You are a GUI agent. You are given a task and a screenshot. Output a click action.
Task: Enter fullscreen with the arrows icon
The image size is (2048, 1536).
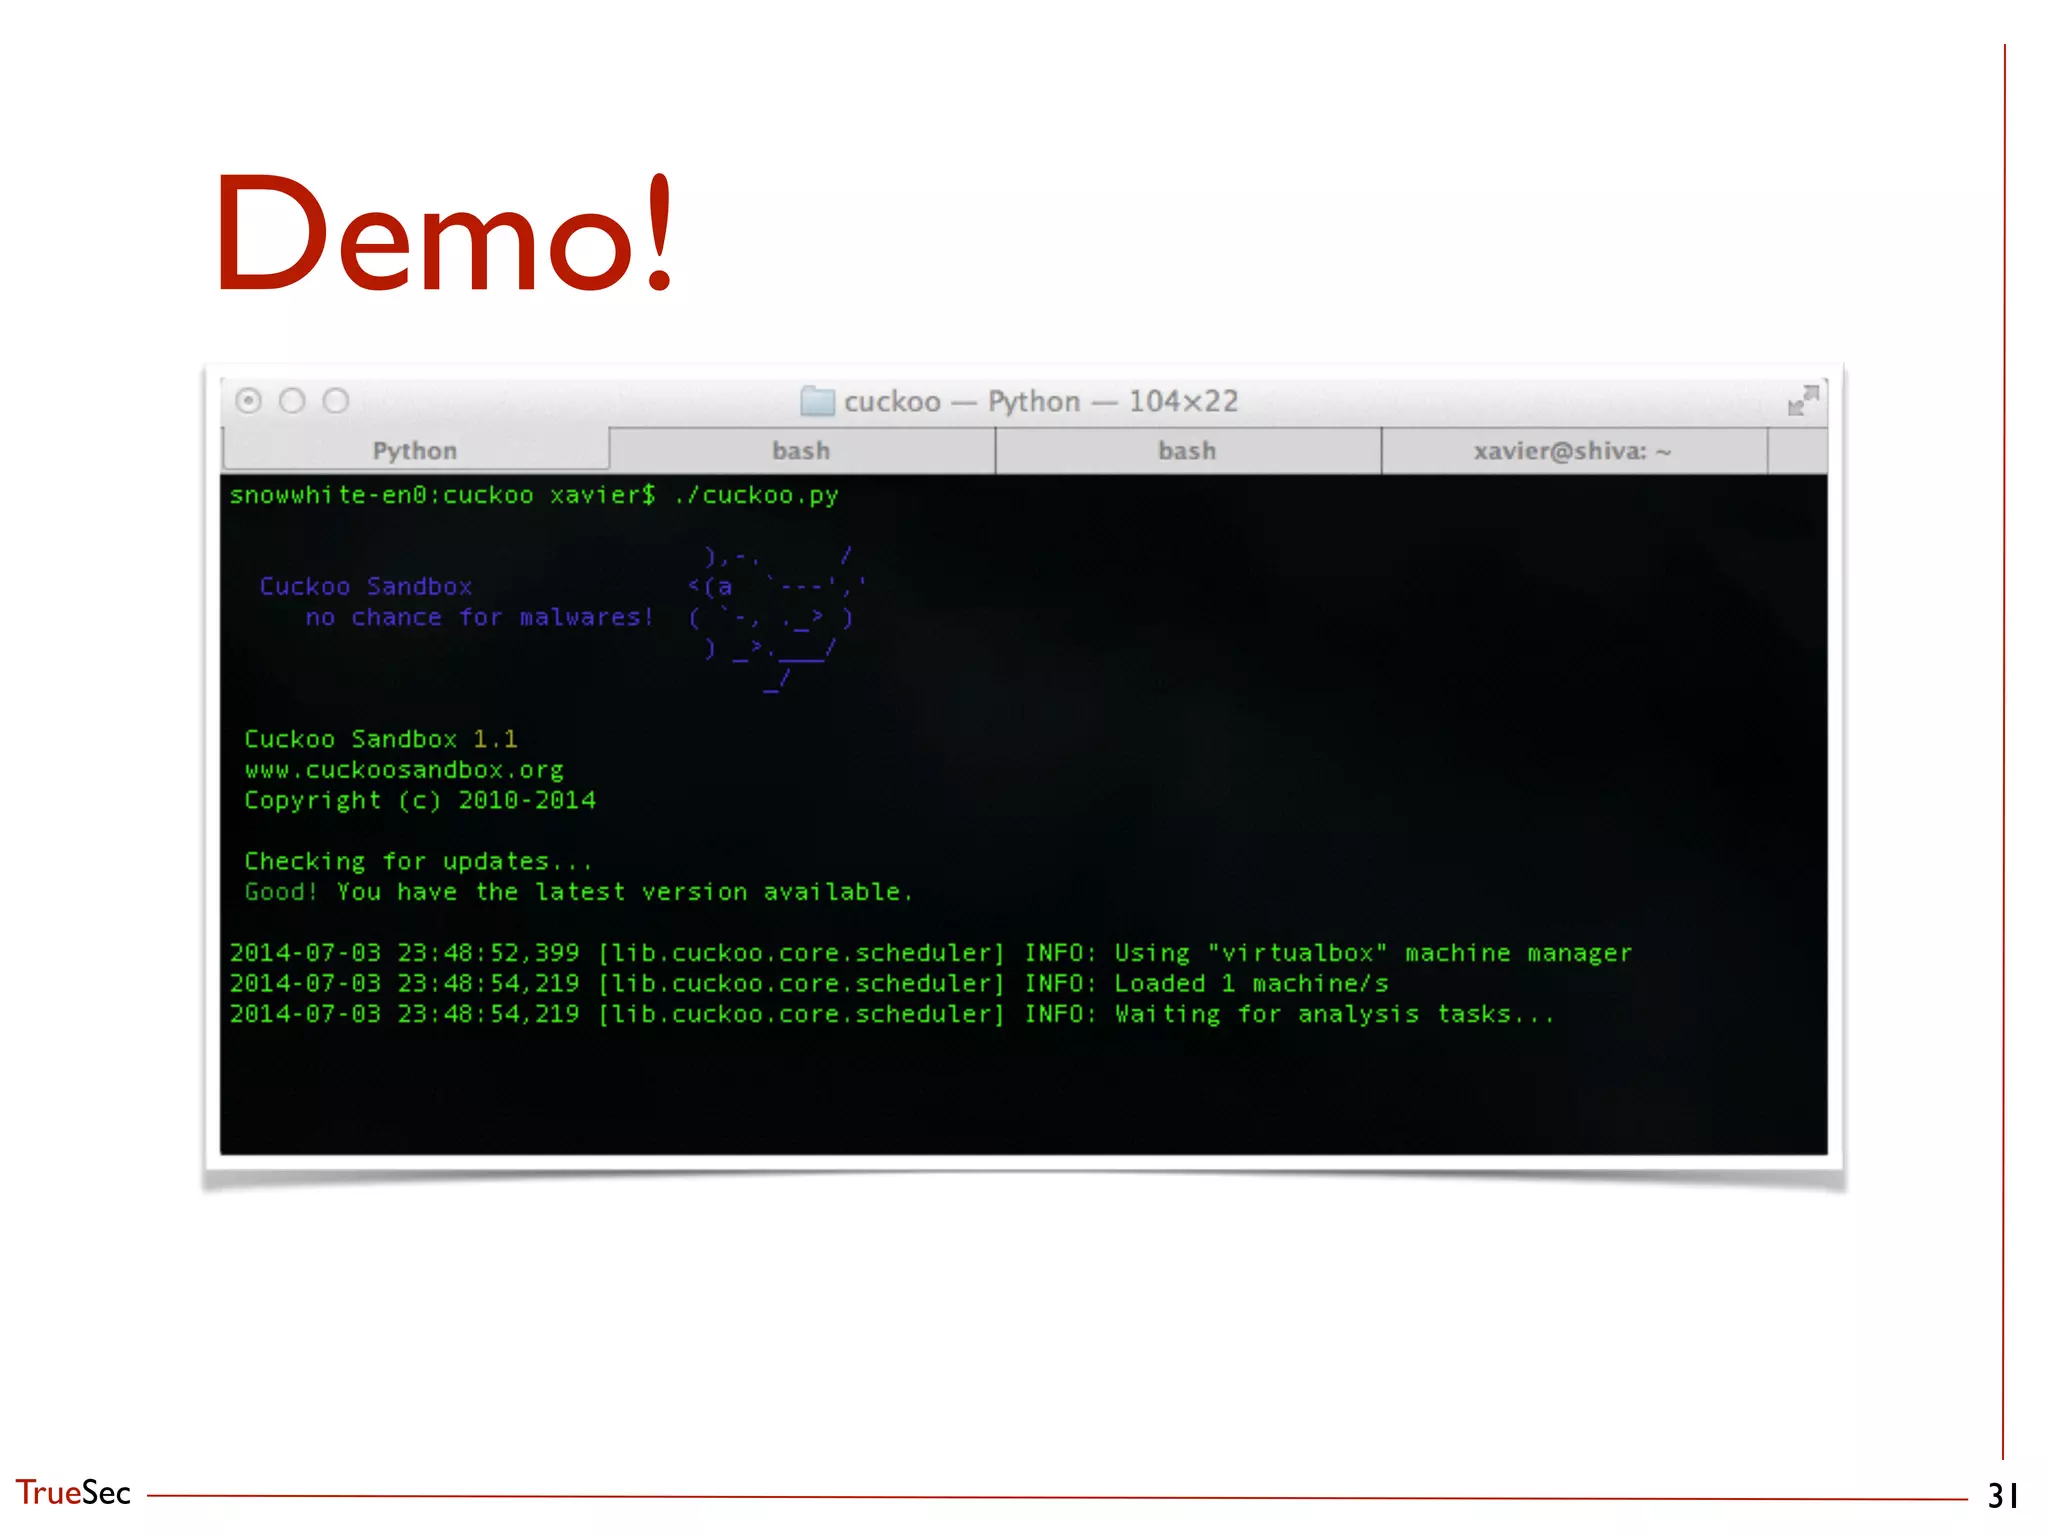coord(1803,400)
